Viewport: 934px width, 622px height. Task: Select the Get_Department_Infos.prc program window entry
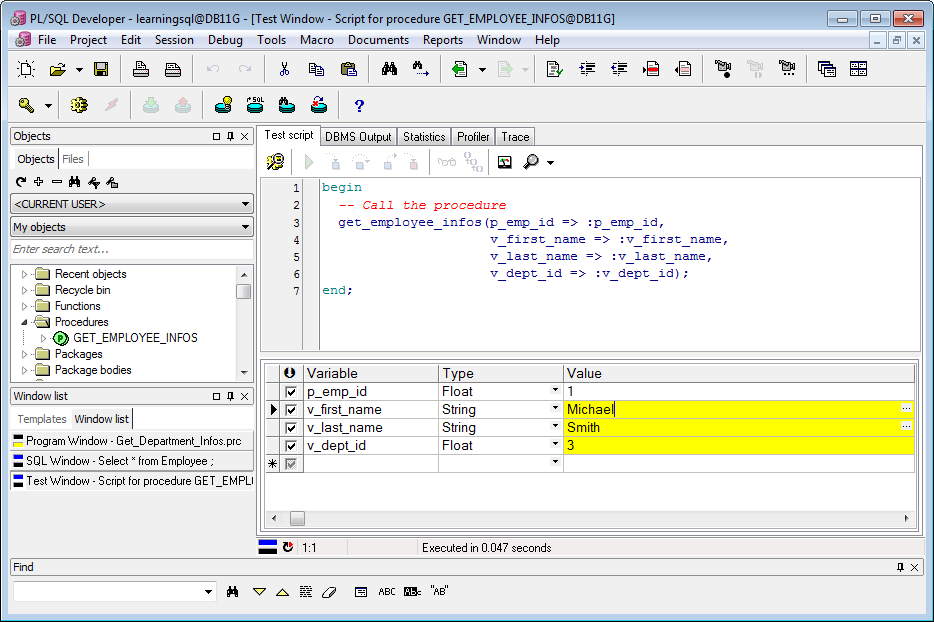(x=132, y=441)
